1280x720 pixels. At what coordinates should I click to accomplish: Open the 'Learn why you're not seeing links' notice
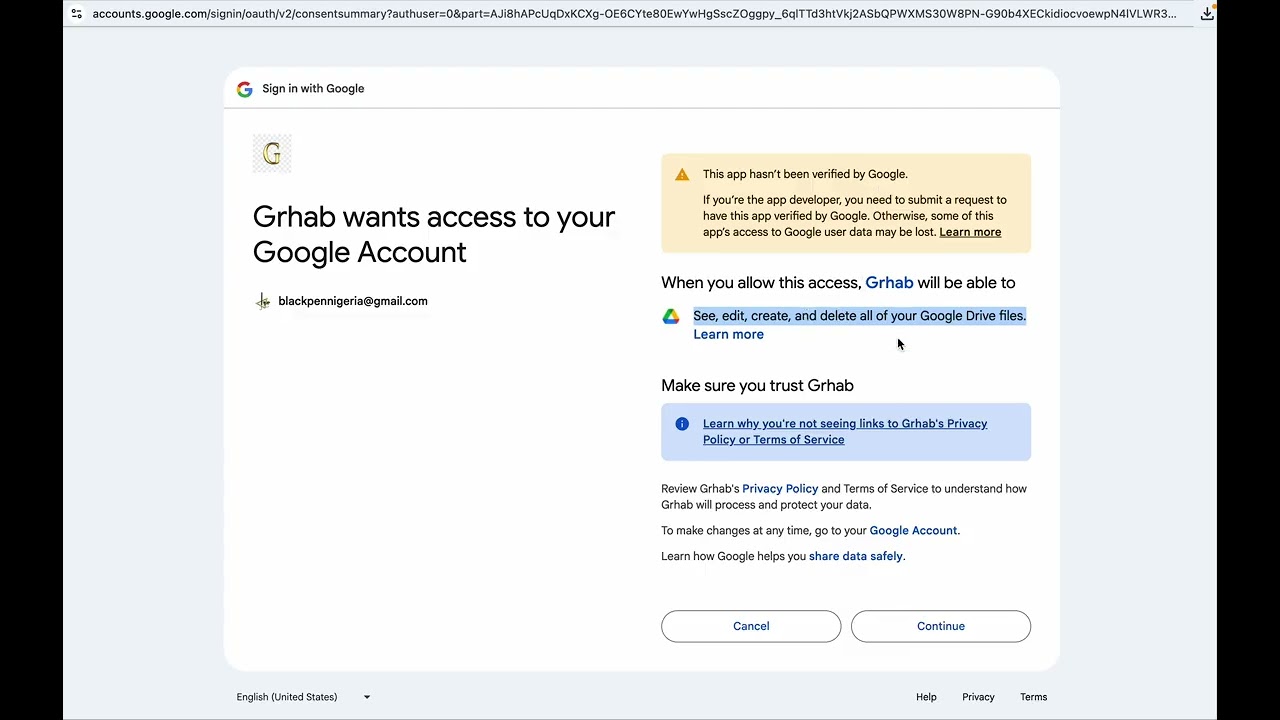coord(845,432)
